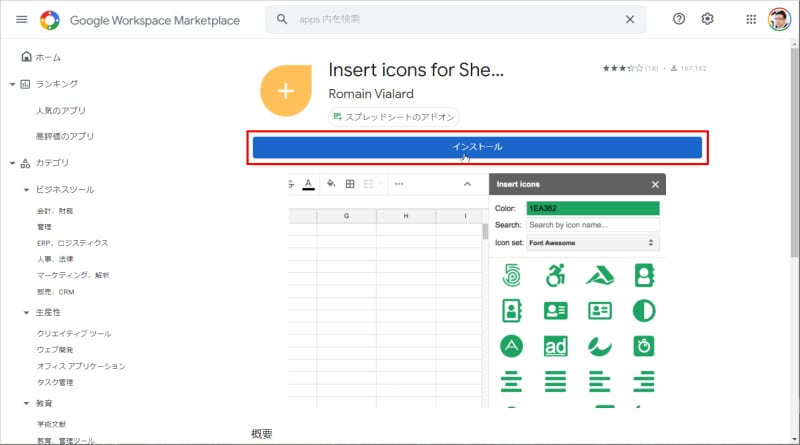Focus the apps search field
Screen dimensions: 800x445
click(x=454, y=19)
